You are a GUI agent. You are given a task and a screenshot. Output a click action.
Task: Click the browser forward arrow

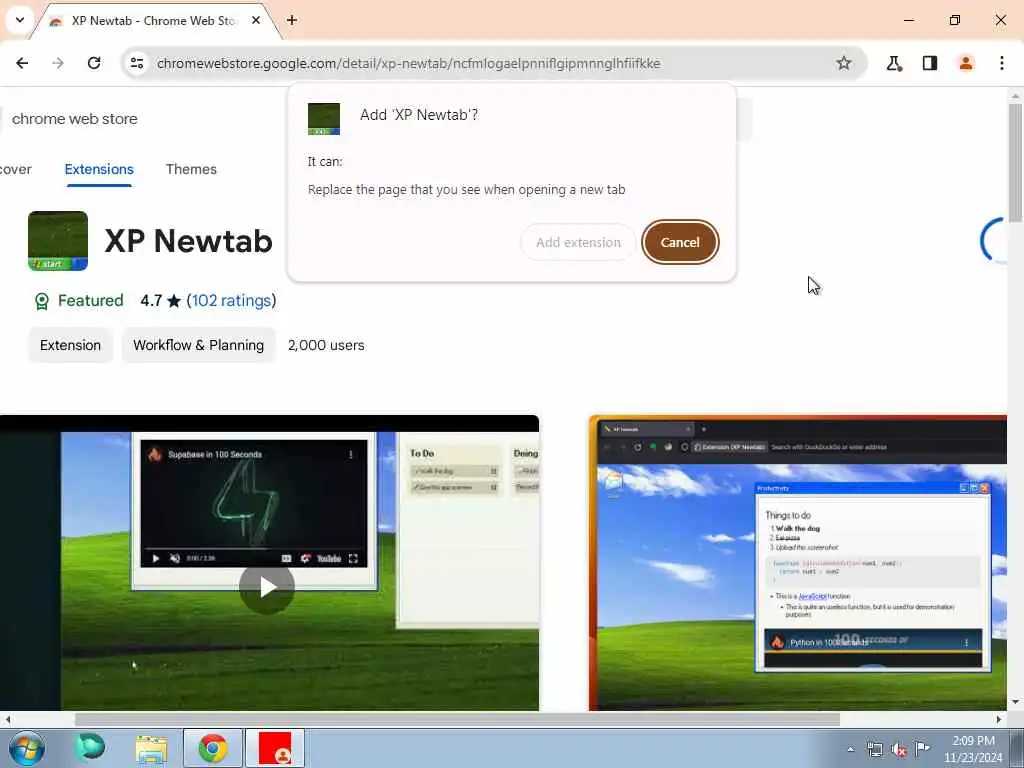(58, 63)
